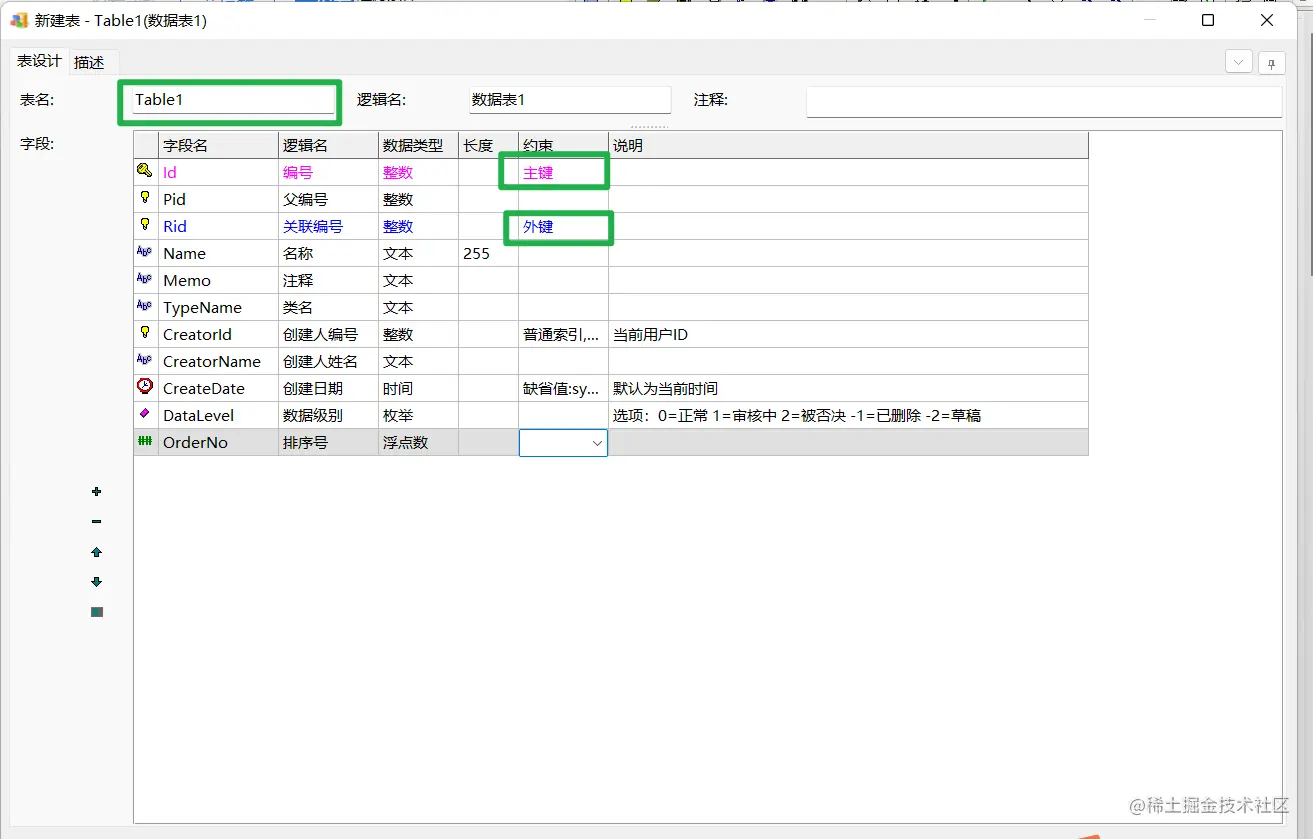The height and width of the screenshot is (839, 1313).
Task: Click the 字段名 column header
Action: click(x=219, y=145)
